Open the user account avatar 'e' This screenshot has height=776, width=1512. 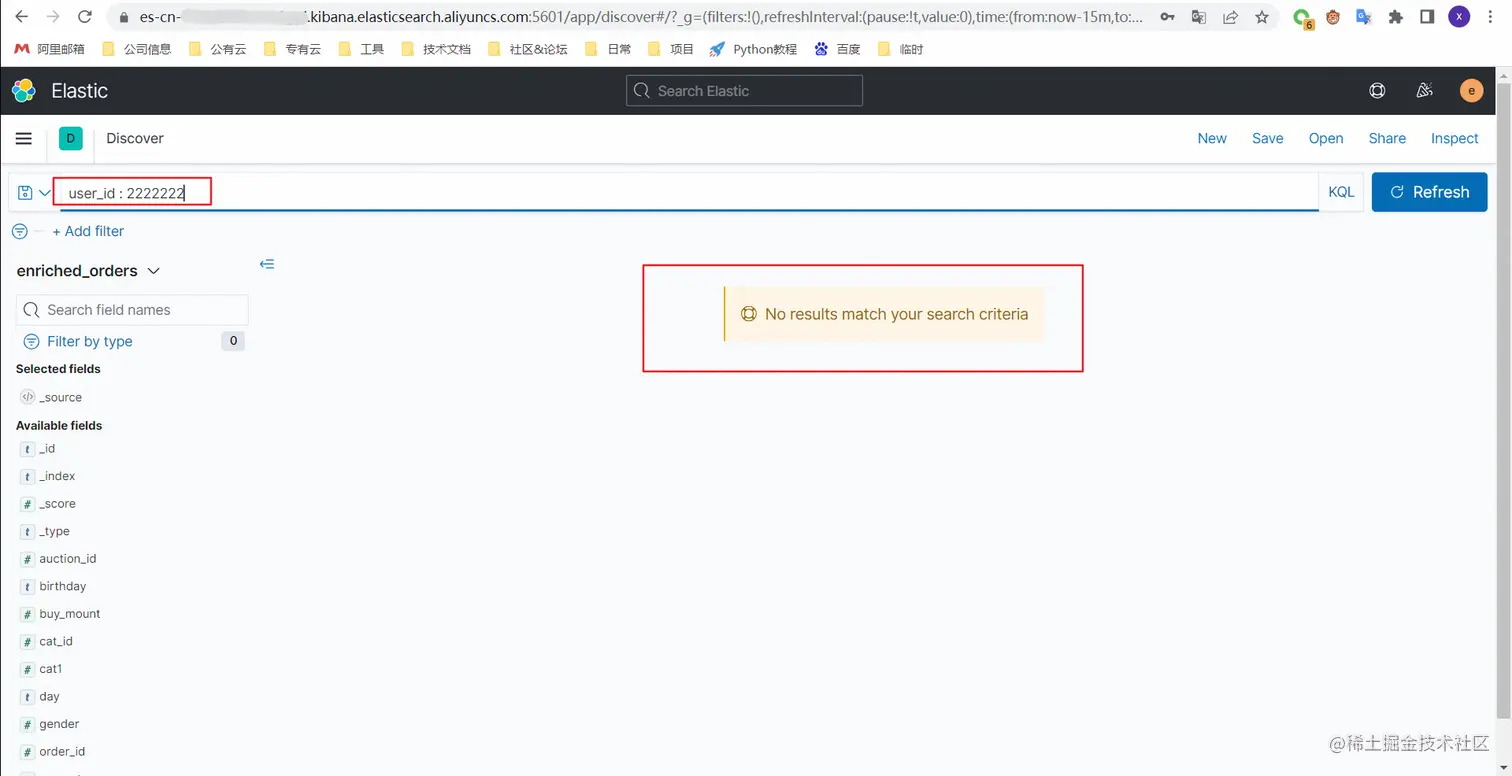[x=1471, y=91]
